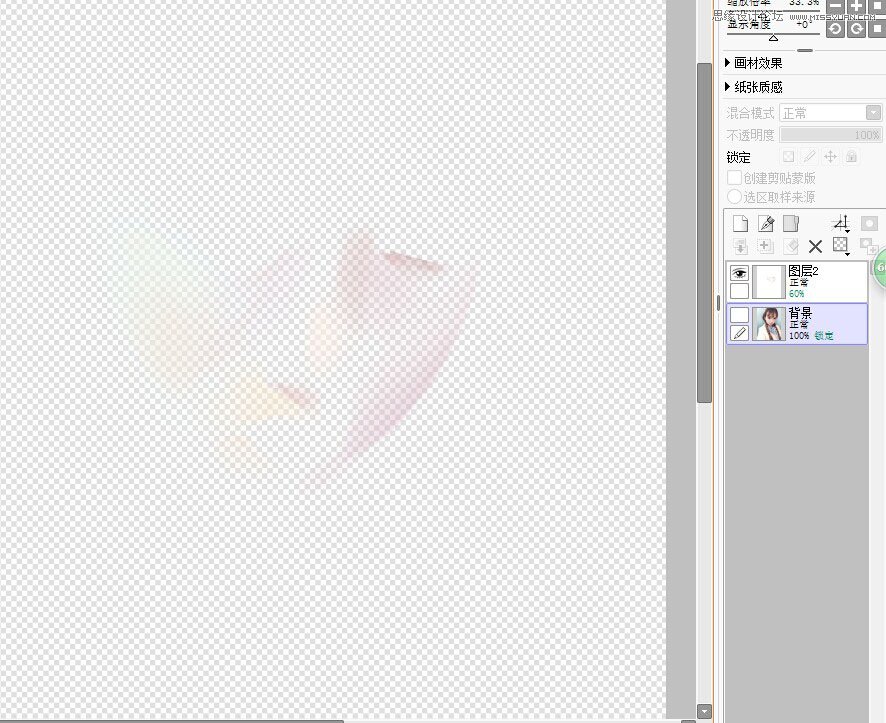886x723 pixels.
Task: Rotate the view counterclockwise
Action: click(835, 28)
